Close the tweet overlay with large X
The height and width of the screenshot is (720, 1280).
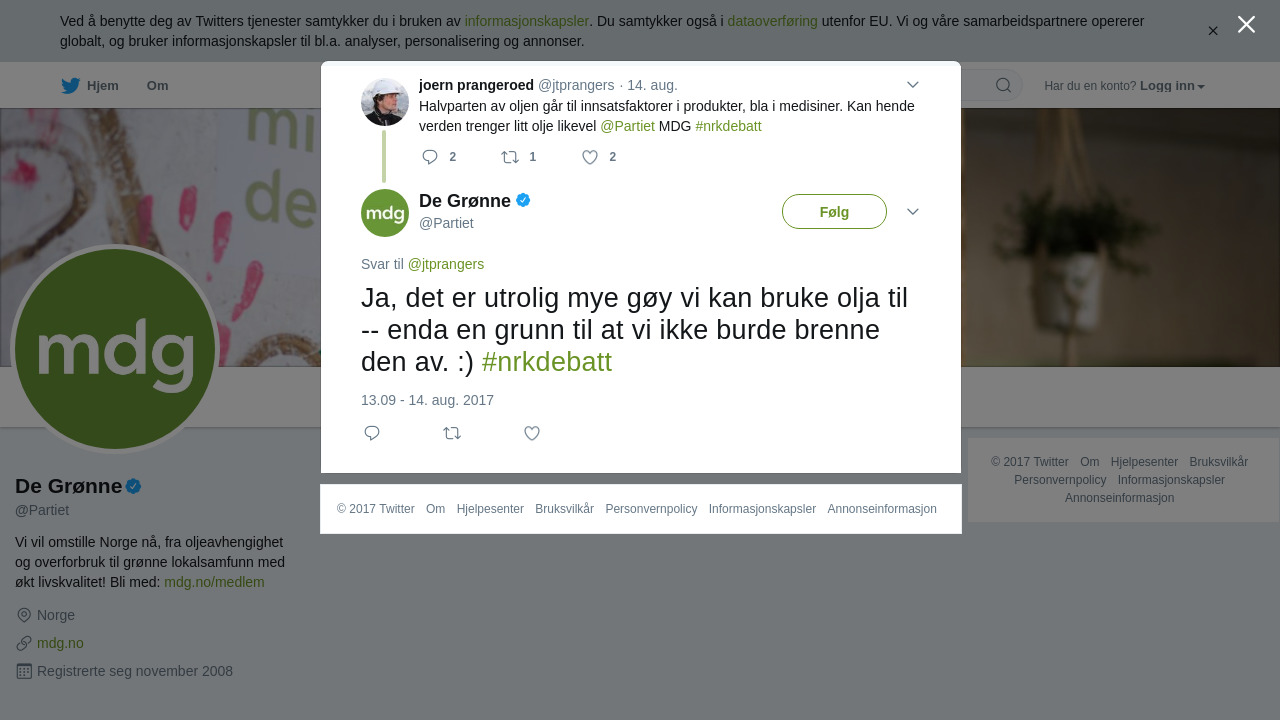tap(1246, 24)
